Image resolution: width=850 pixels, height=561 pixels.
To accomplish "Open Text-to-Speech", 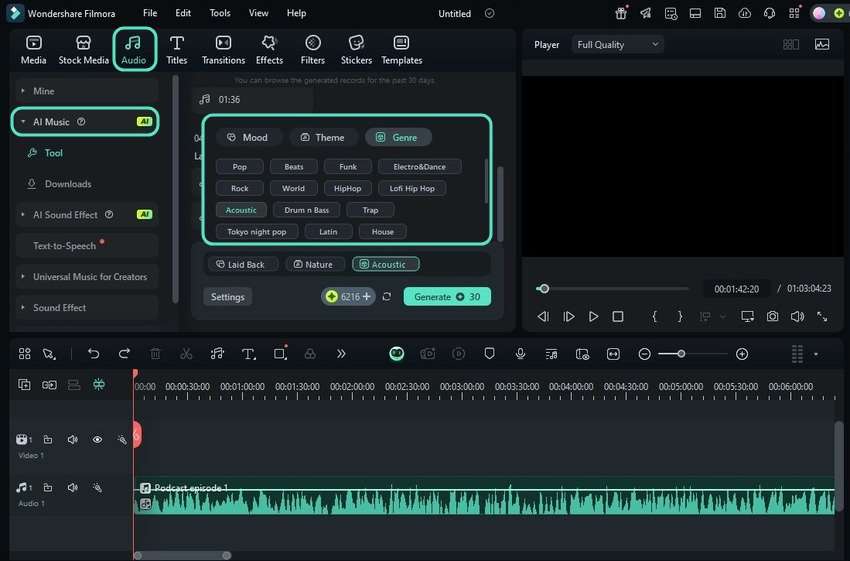I will point(86,246).
